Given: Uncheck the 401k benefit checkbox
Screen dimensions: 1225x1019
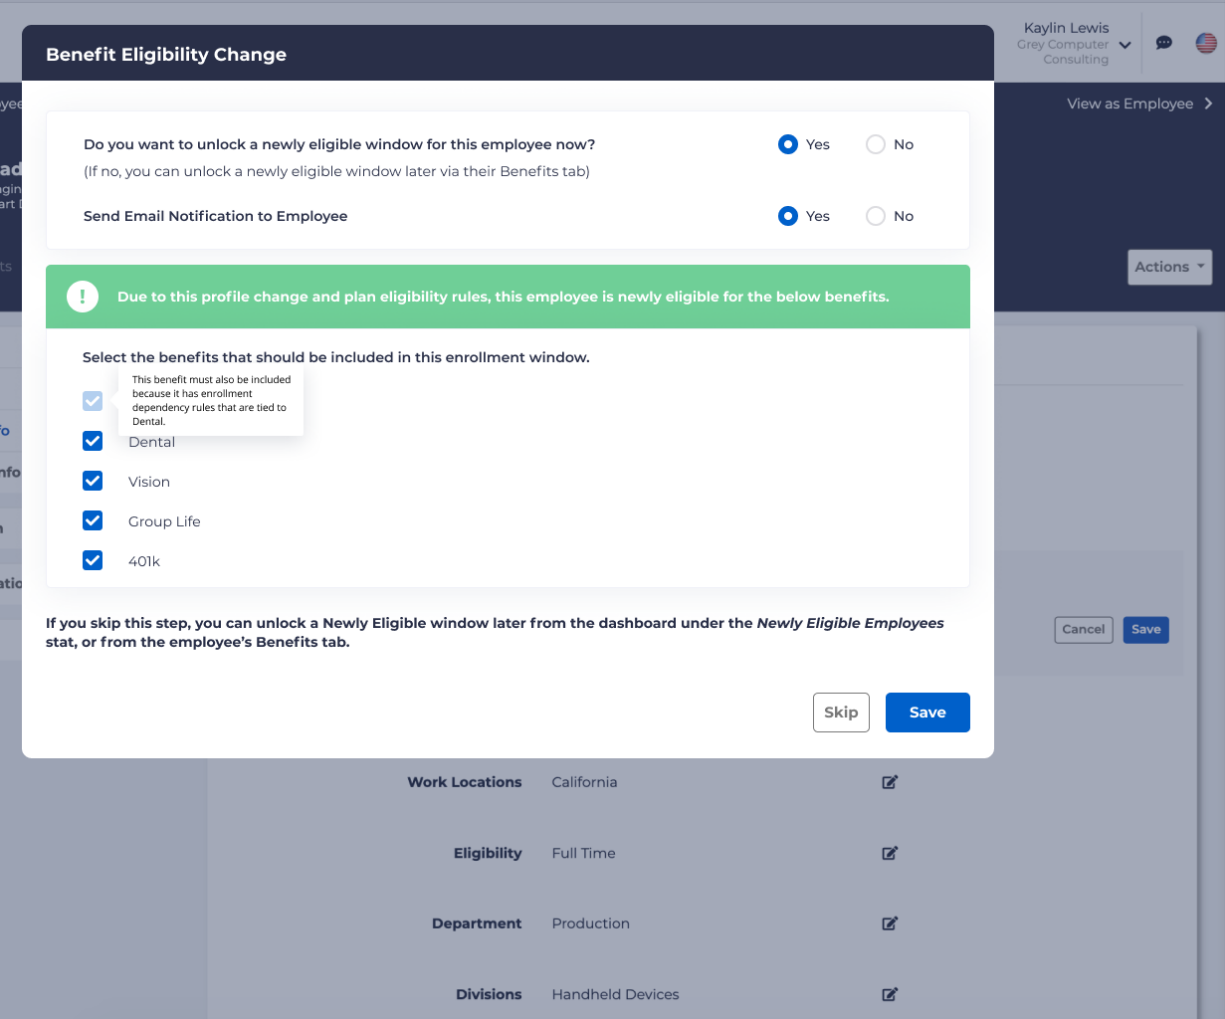Looking at the screenshot, I should (93, 561).
